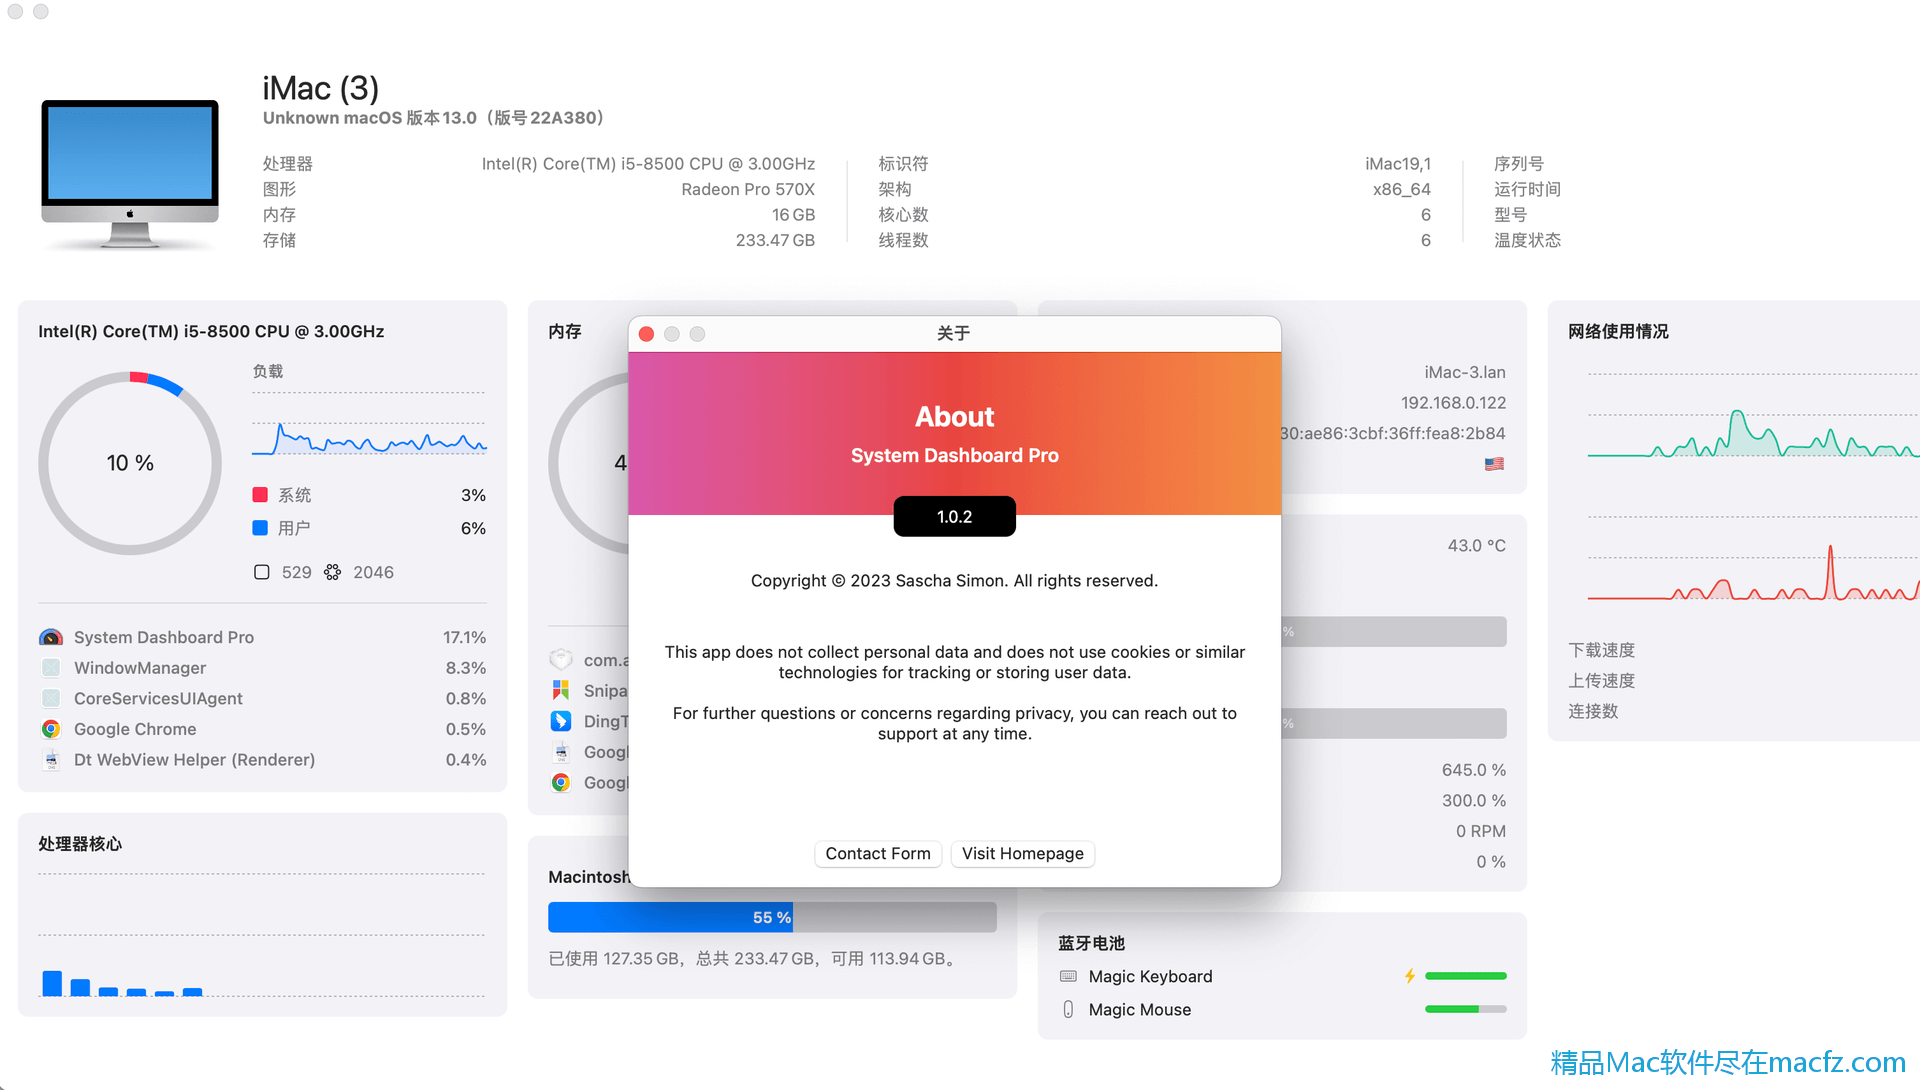Click the Magic Mouse icon
The image size is (1920, 1090).
coord(1068,1009)
